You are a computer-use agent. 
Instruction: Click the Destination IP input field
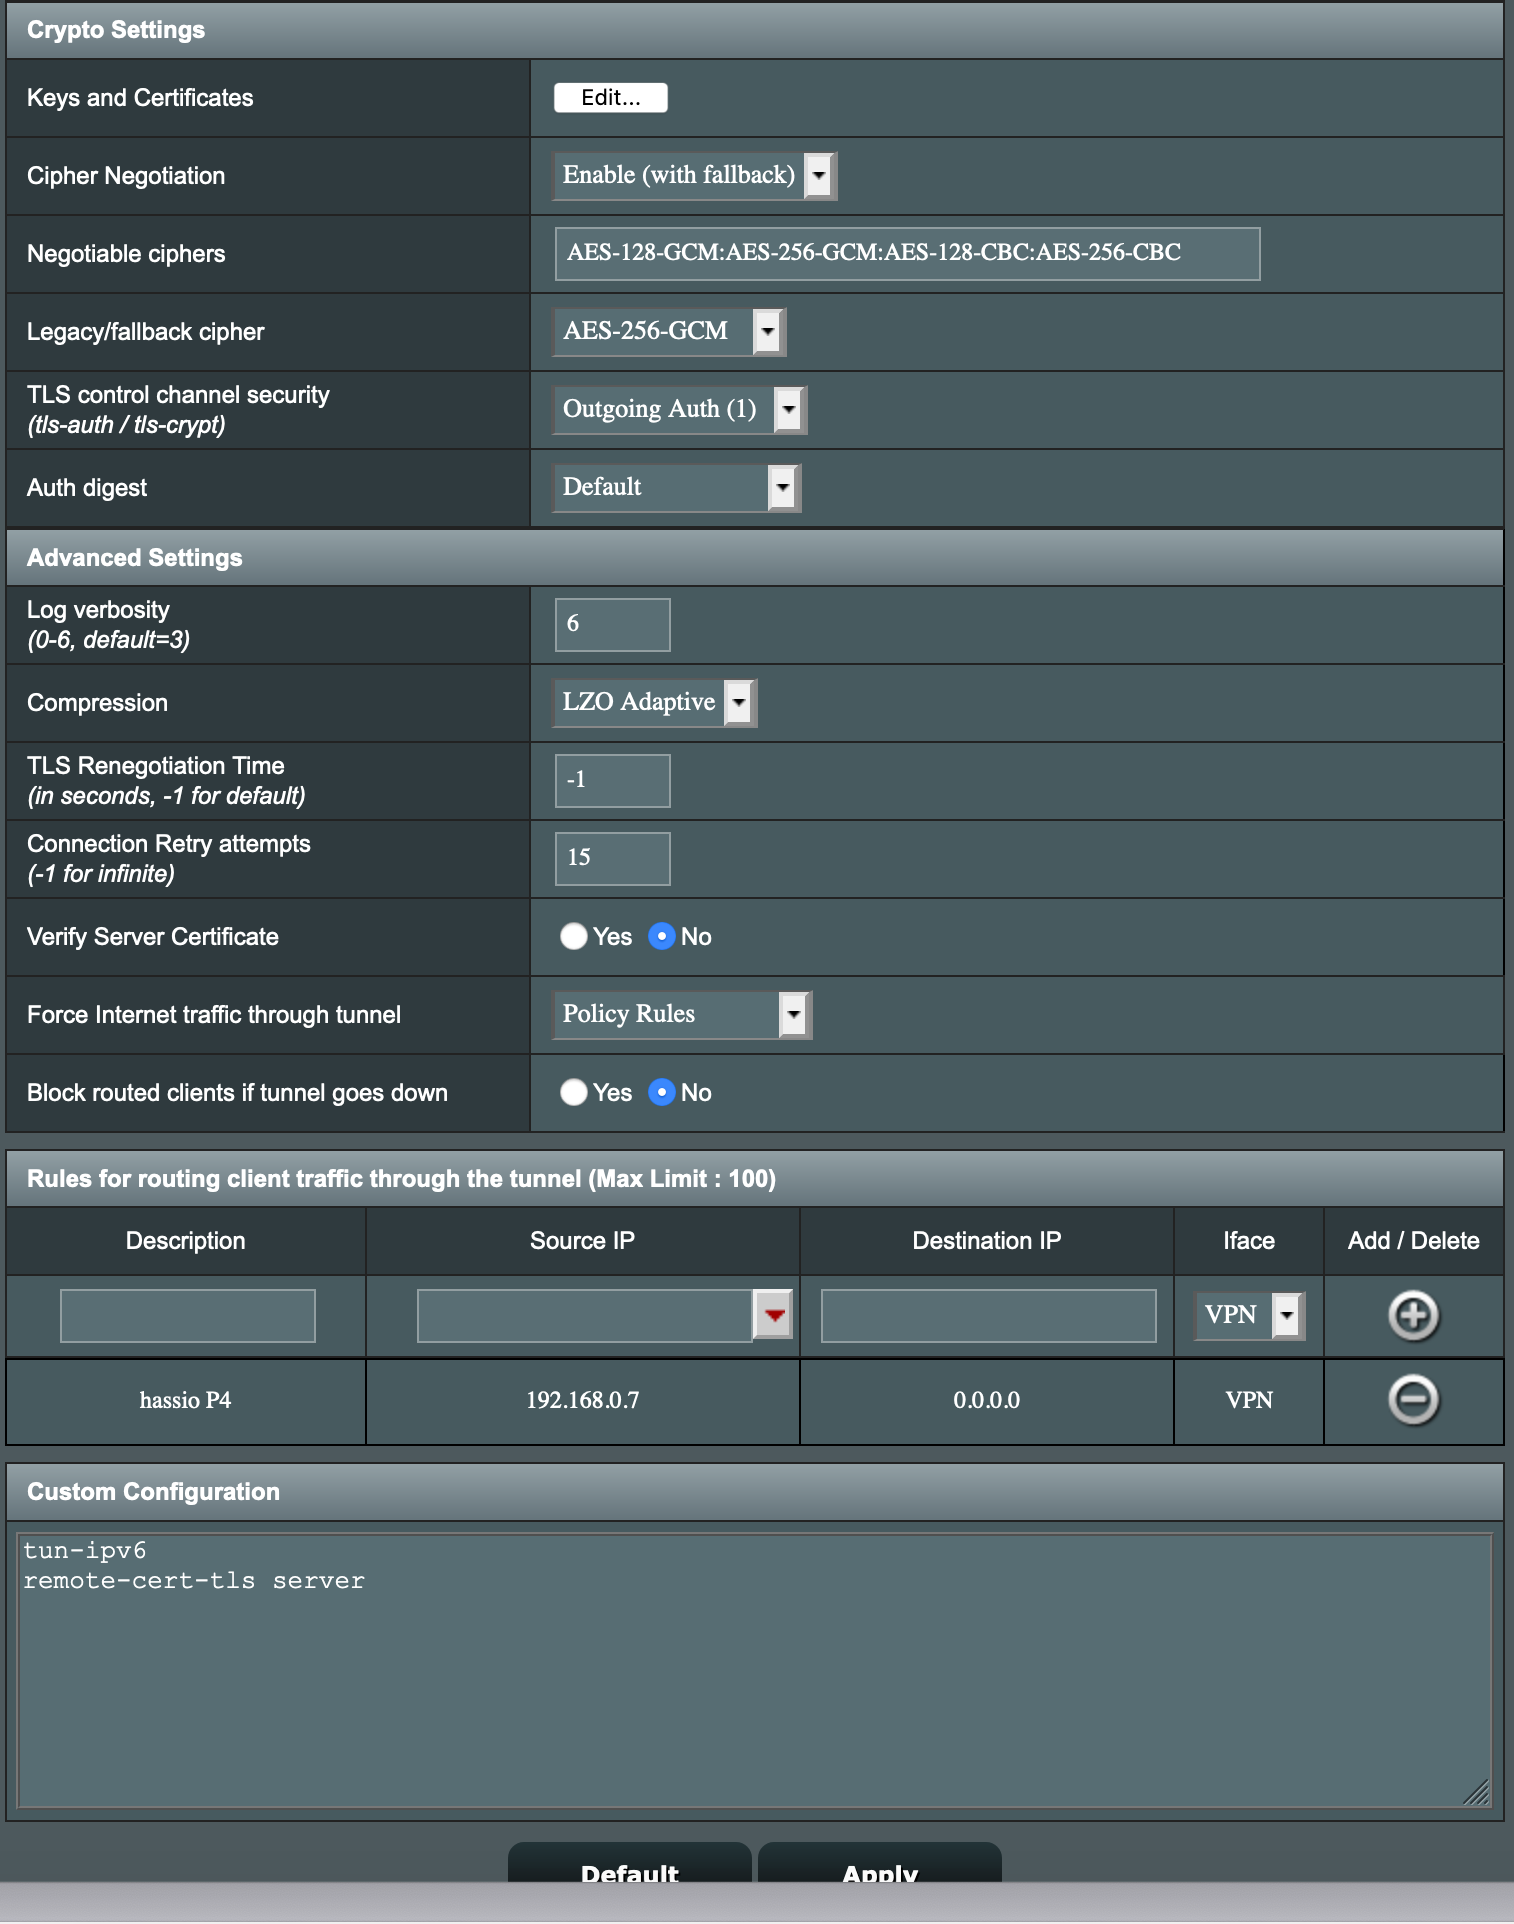[988, 1316]
